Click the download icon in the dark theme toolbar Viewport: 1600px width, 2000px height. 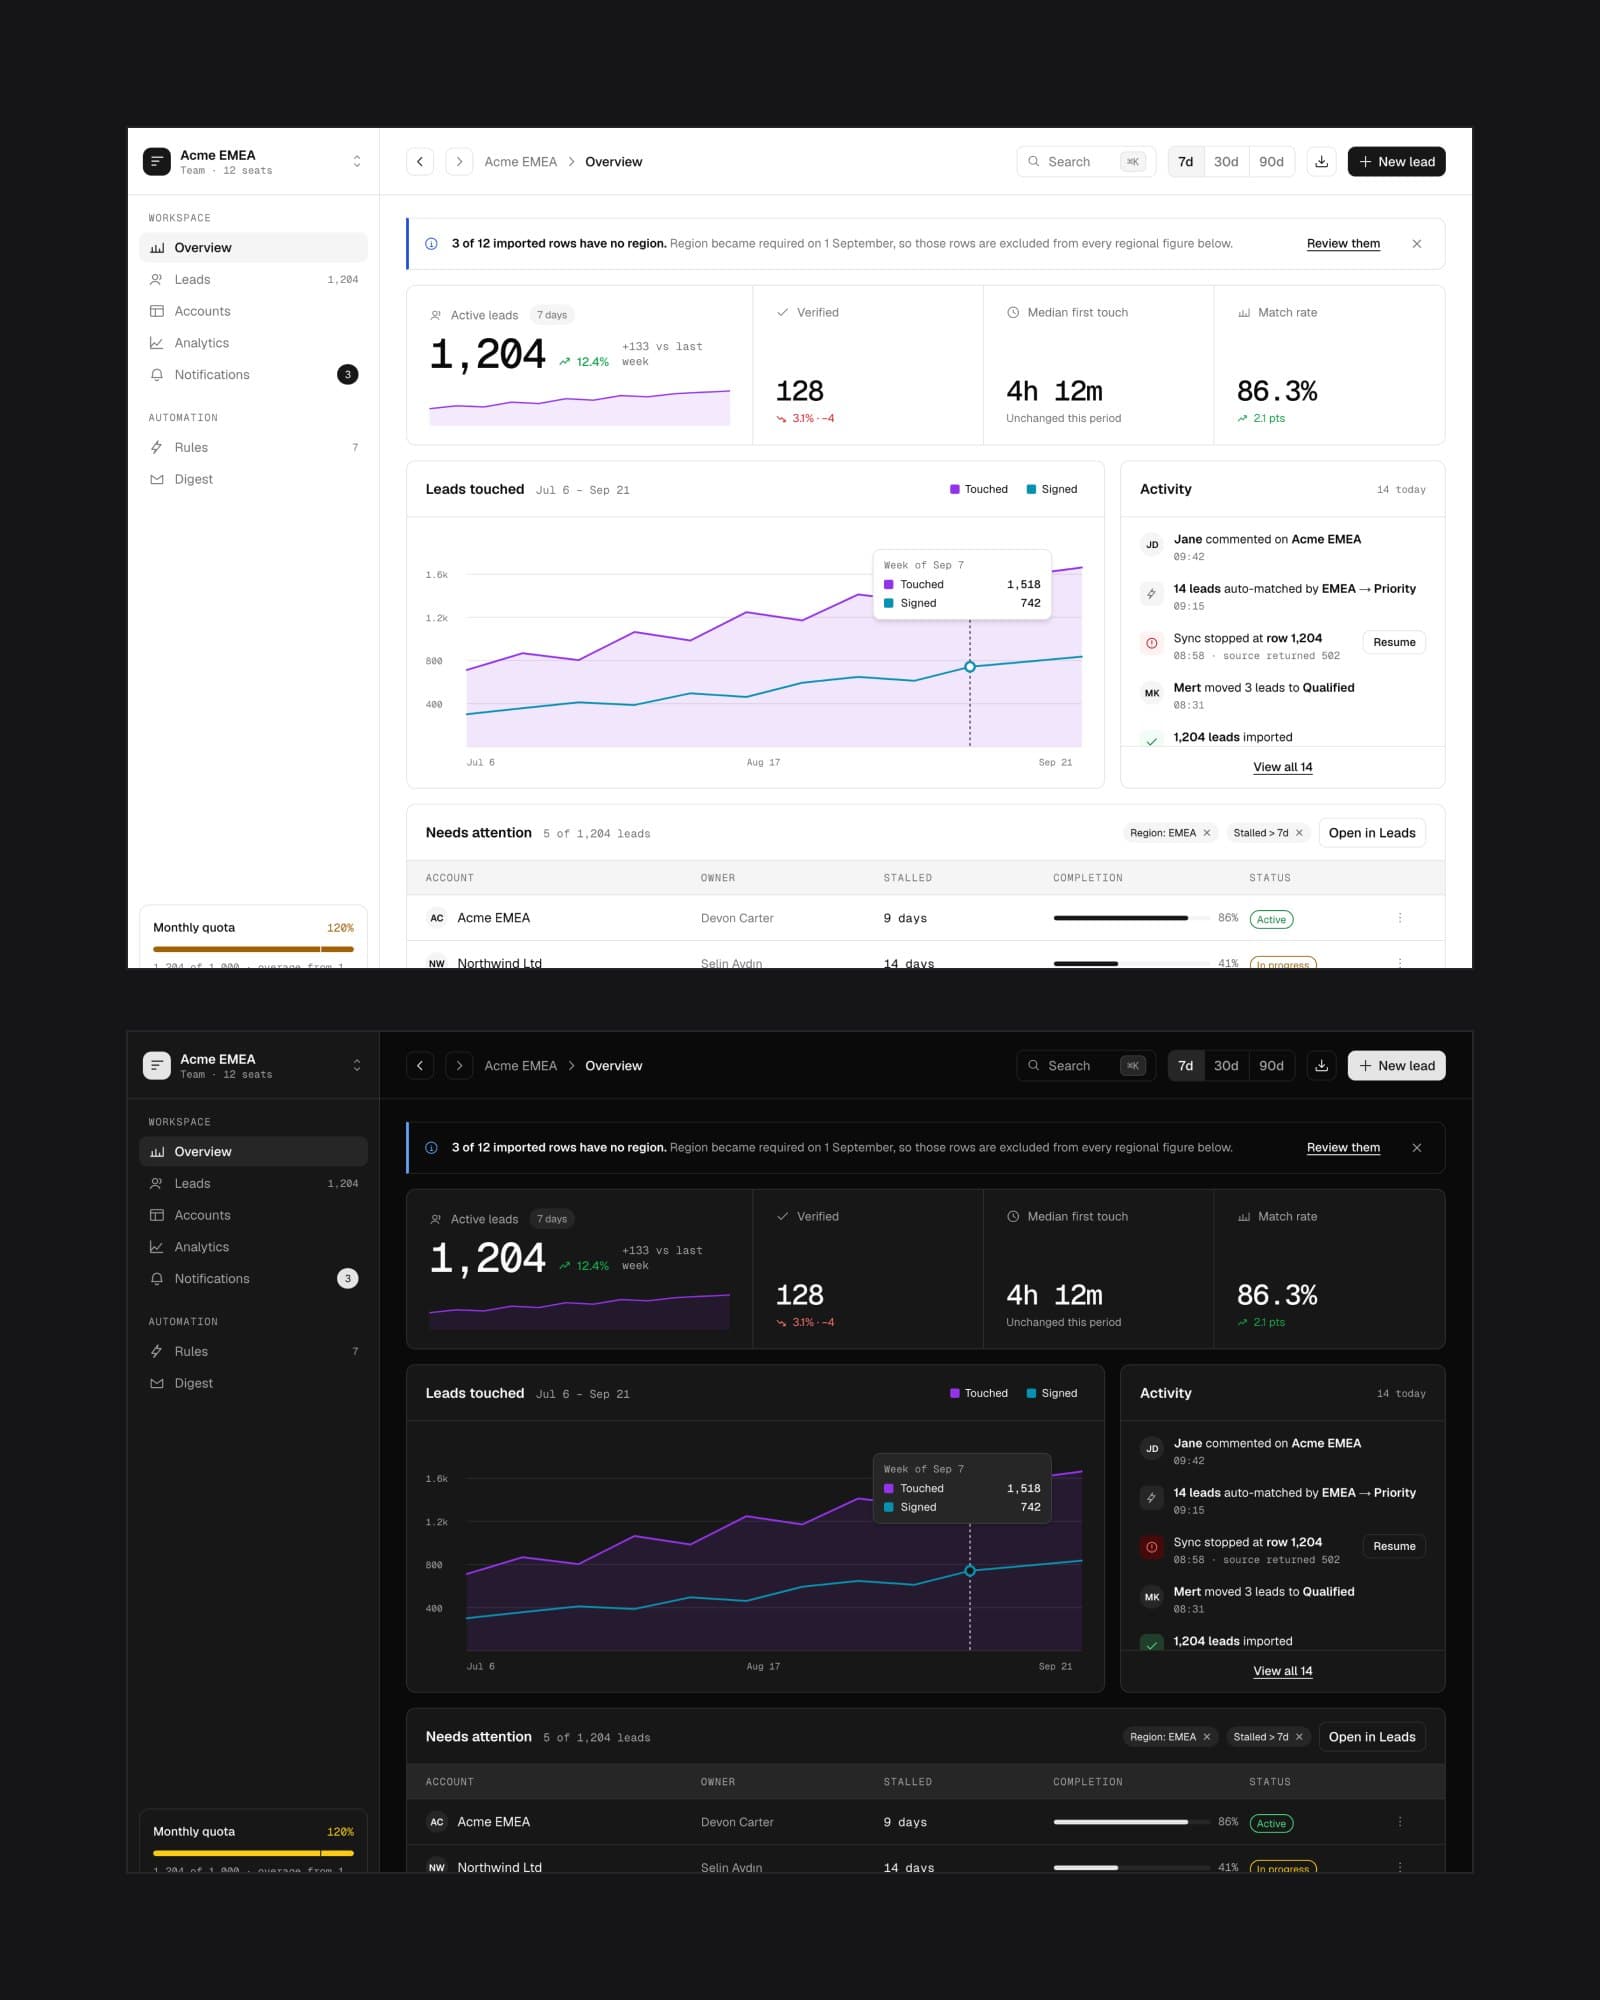pos(1321,1065)
